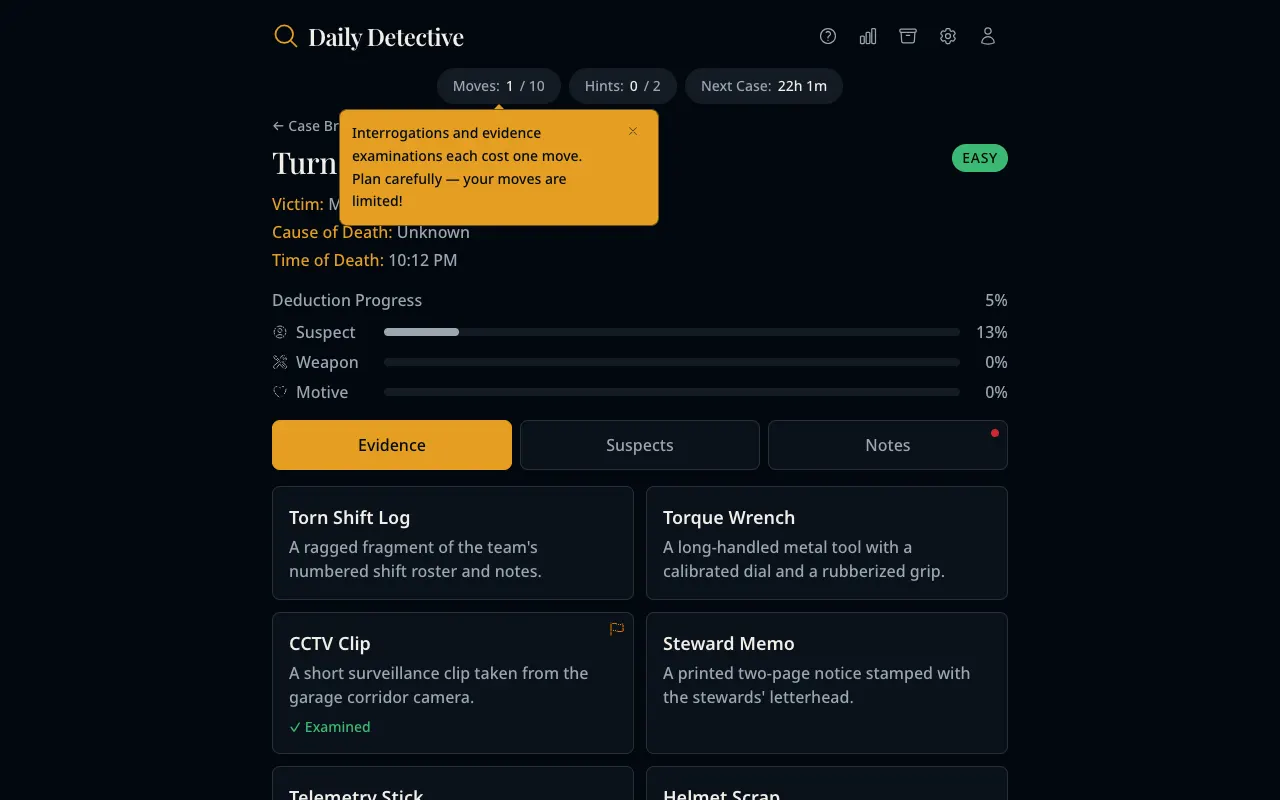Click the 13% Suspect progress value
This screenshot has height=800, width=1280.
[992, 332]
